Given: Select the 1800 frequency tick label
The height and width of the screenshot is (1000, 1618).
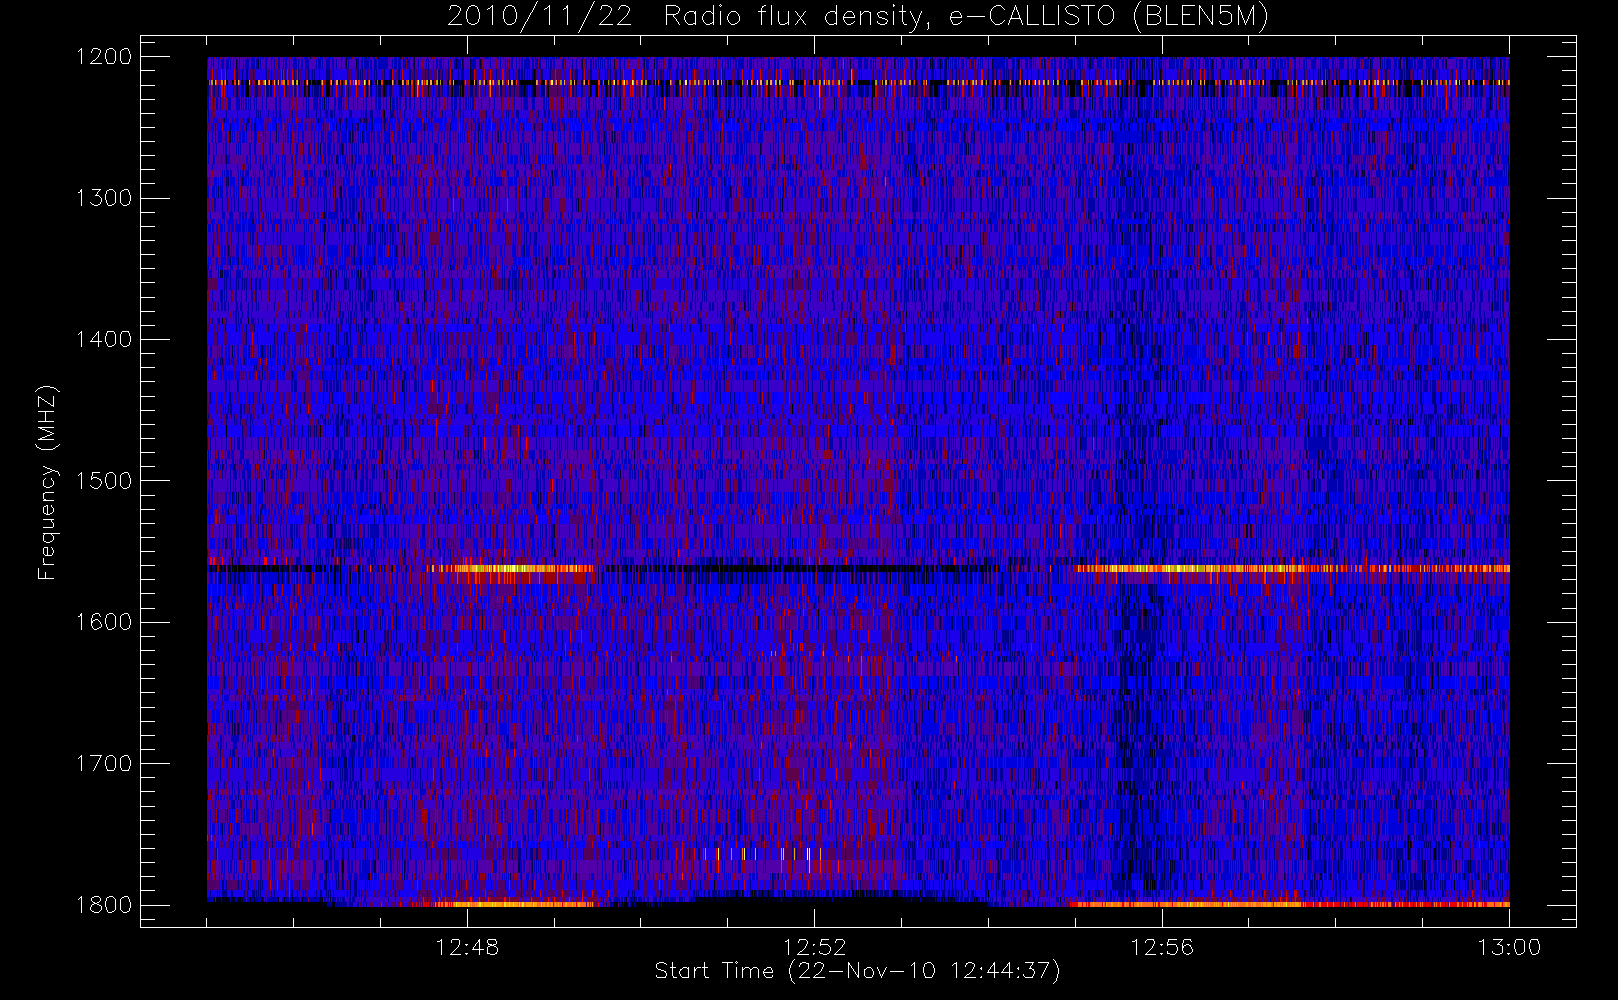Looking at the screenshot, I should coord(104,905).
